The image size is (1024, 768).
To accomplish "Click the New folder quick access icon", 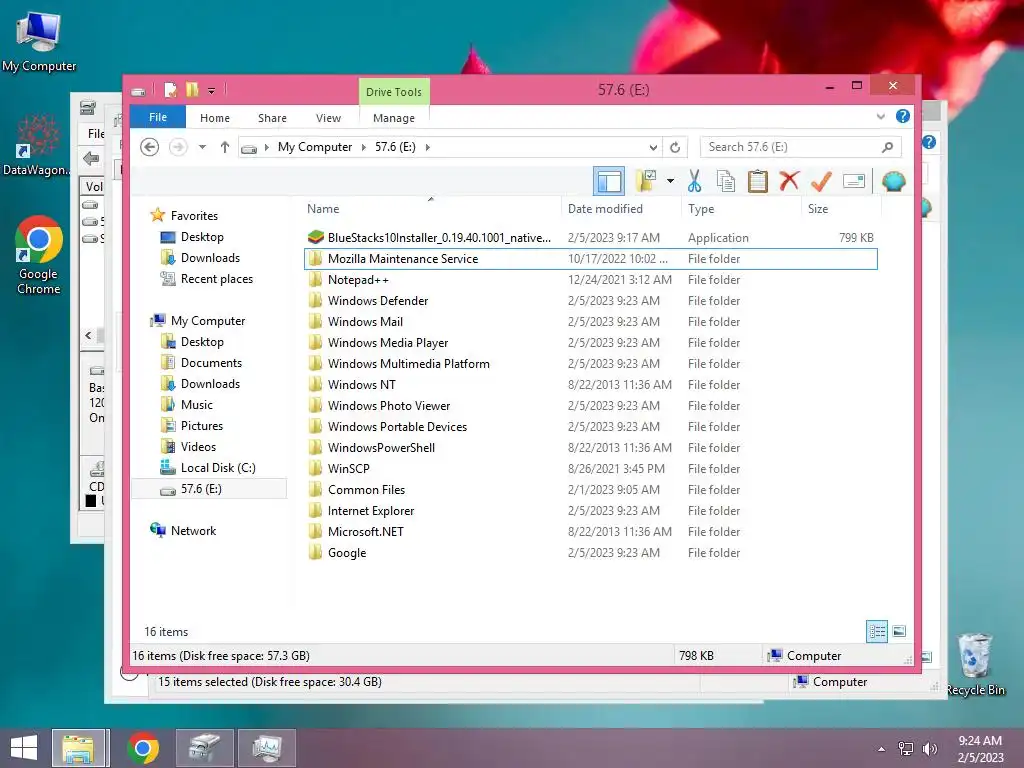I will coord(192,90).
